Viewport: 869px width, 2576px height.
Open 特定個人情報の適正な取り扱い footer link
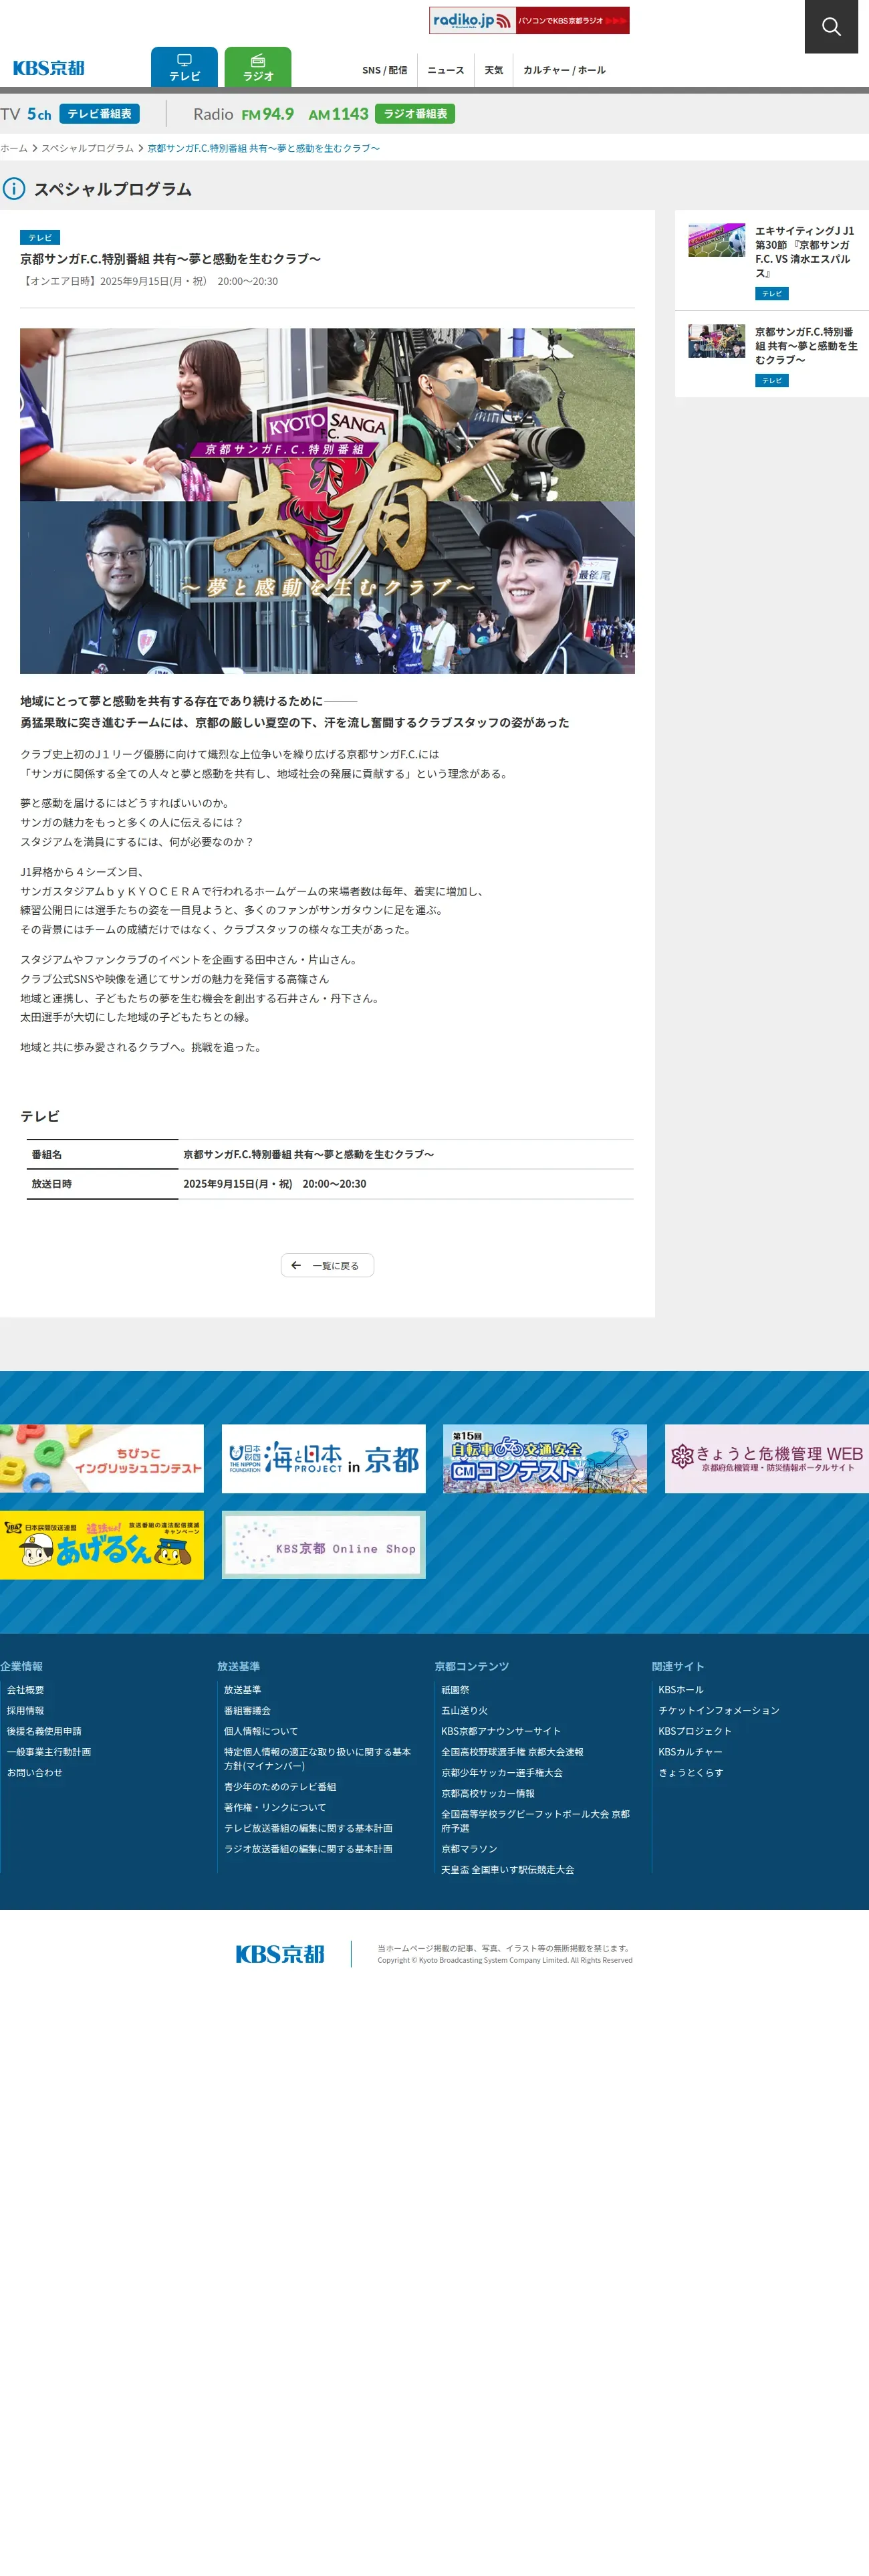pyautogui.click(x=317, y=1759)
